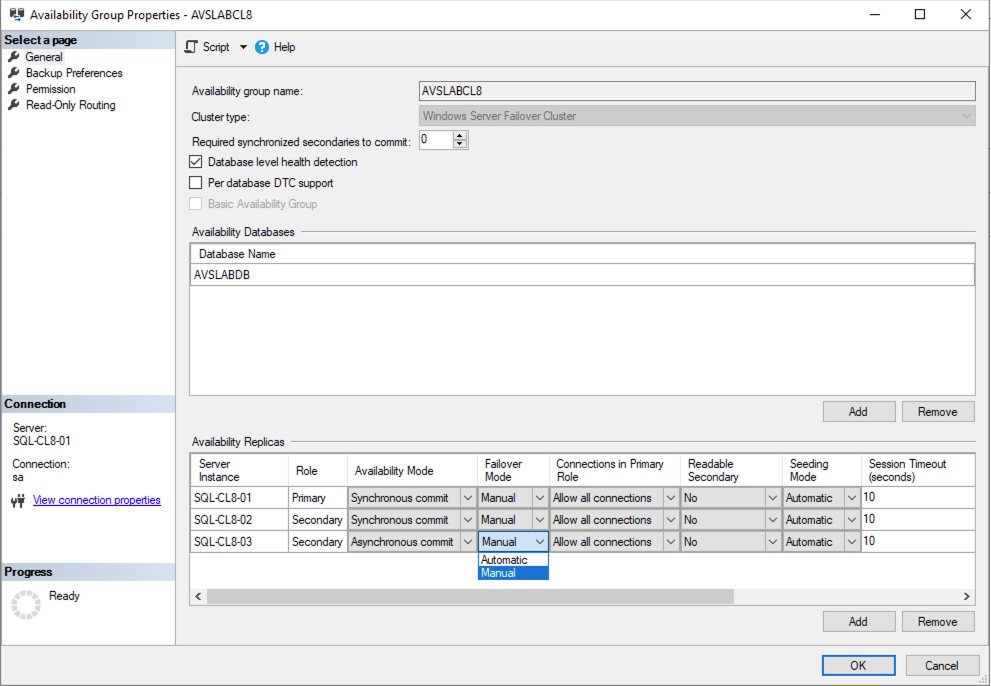The height and width of the screenshot is (686, 991).
Task: Toggle the Basic Availability Group checkbox
Action: click(196, 204)
